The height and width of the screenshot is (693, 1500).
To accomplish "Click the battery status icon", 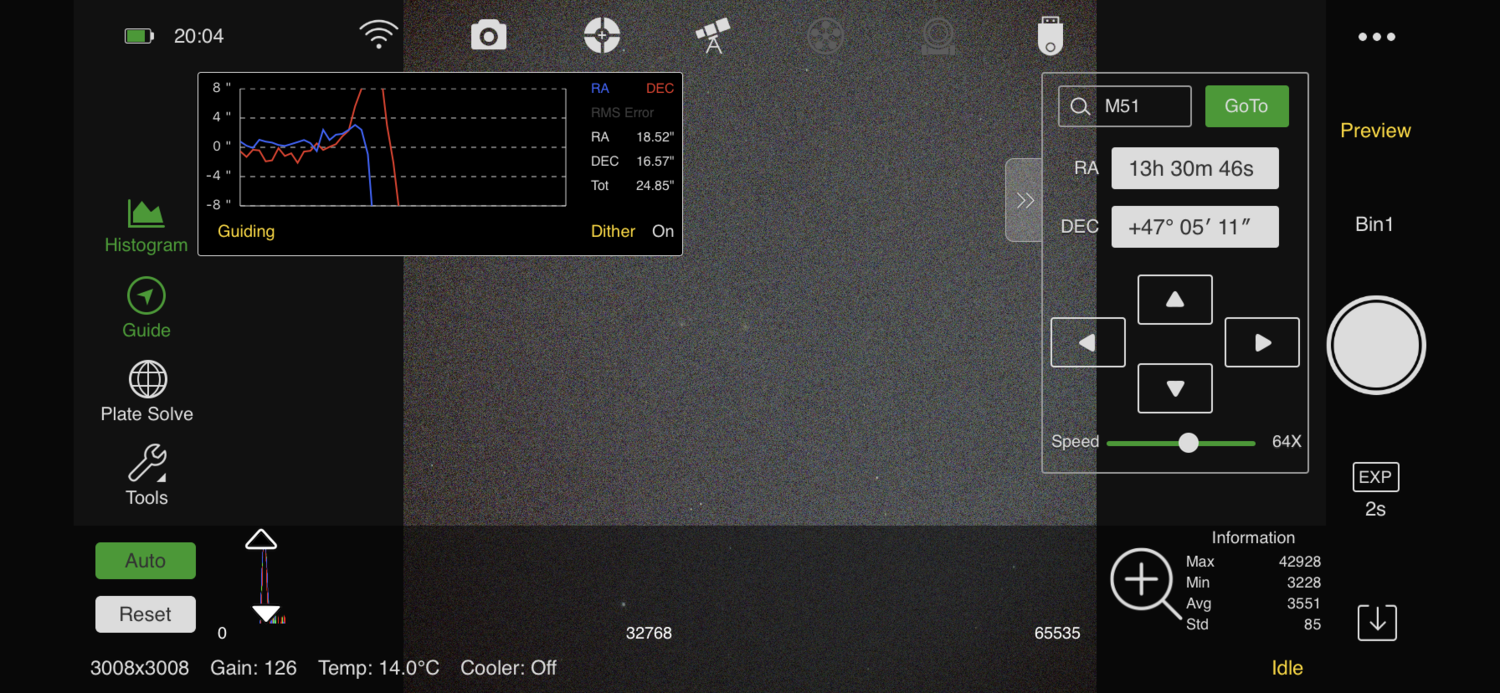I will [139, 36].
